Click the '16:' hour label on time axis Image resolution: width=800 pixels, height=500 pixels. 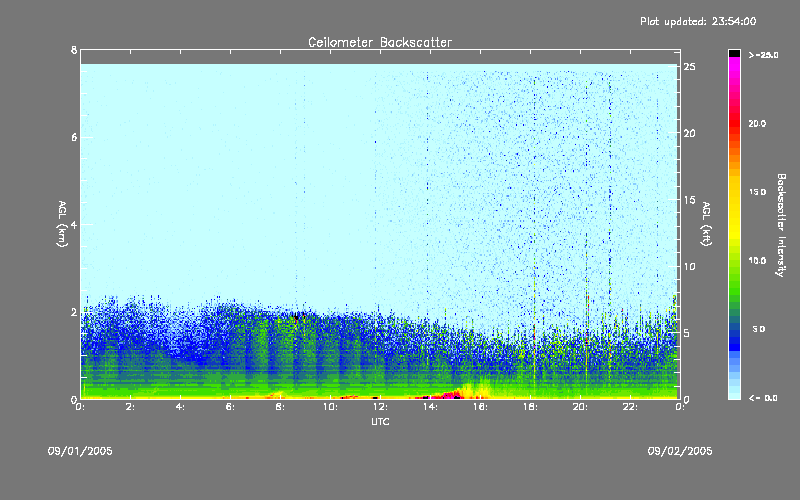[480, 407]
